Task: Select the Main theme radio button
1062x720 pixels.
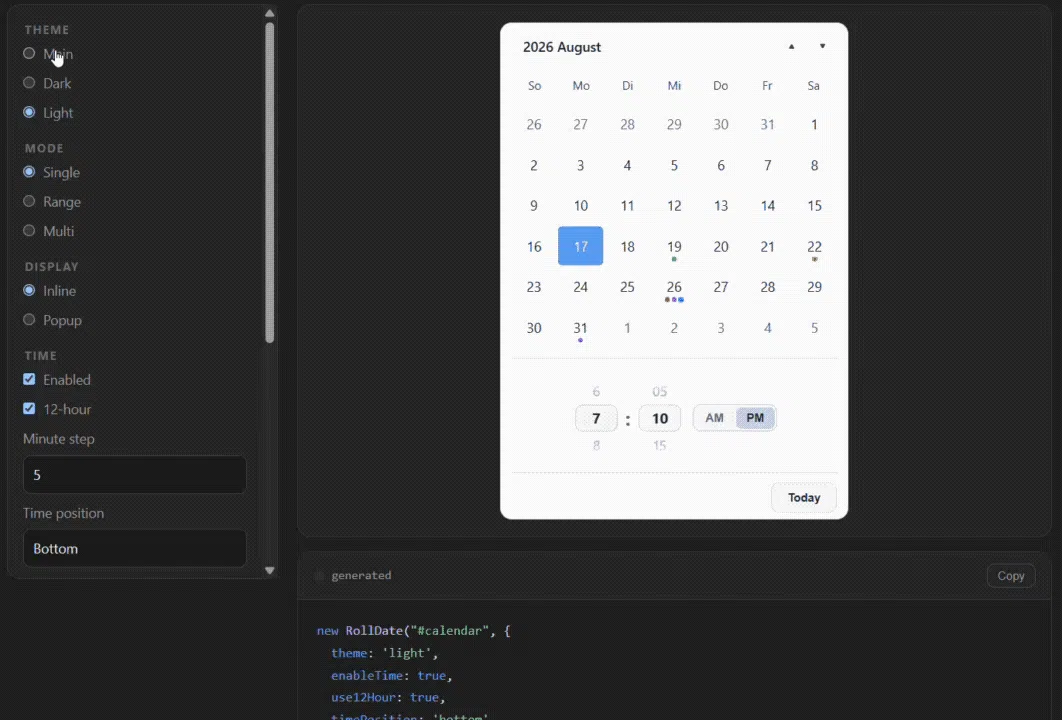Action: pos(29,54)
